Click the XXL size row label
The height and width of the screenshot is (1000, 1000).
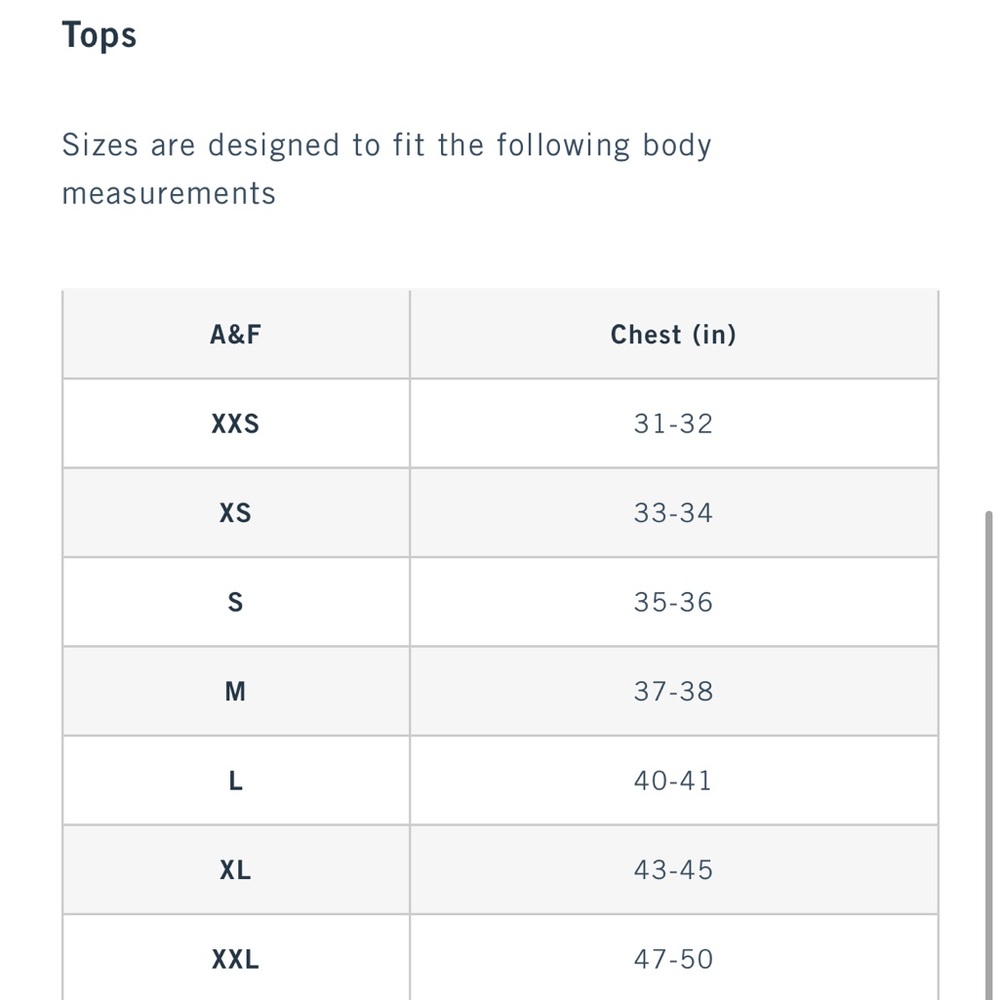(x=235, y=958)
